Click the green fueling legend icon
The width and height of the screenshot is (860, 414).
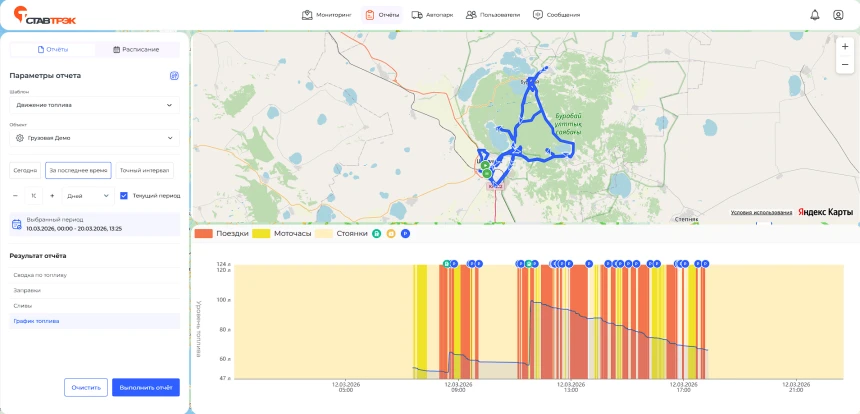coord(377,233)
